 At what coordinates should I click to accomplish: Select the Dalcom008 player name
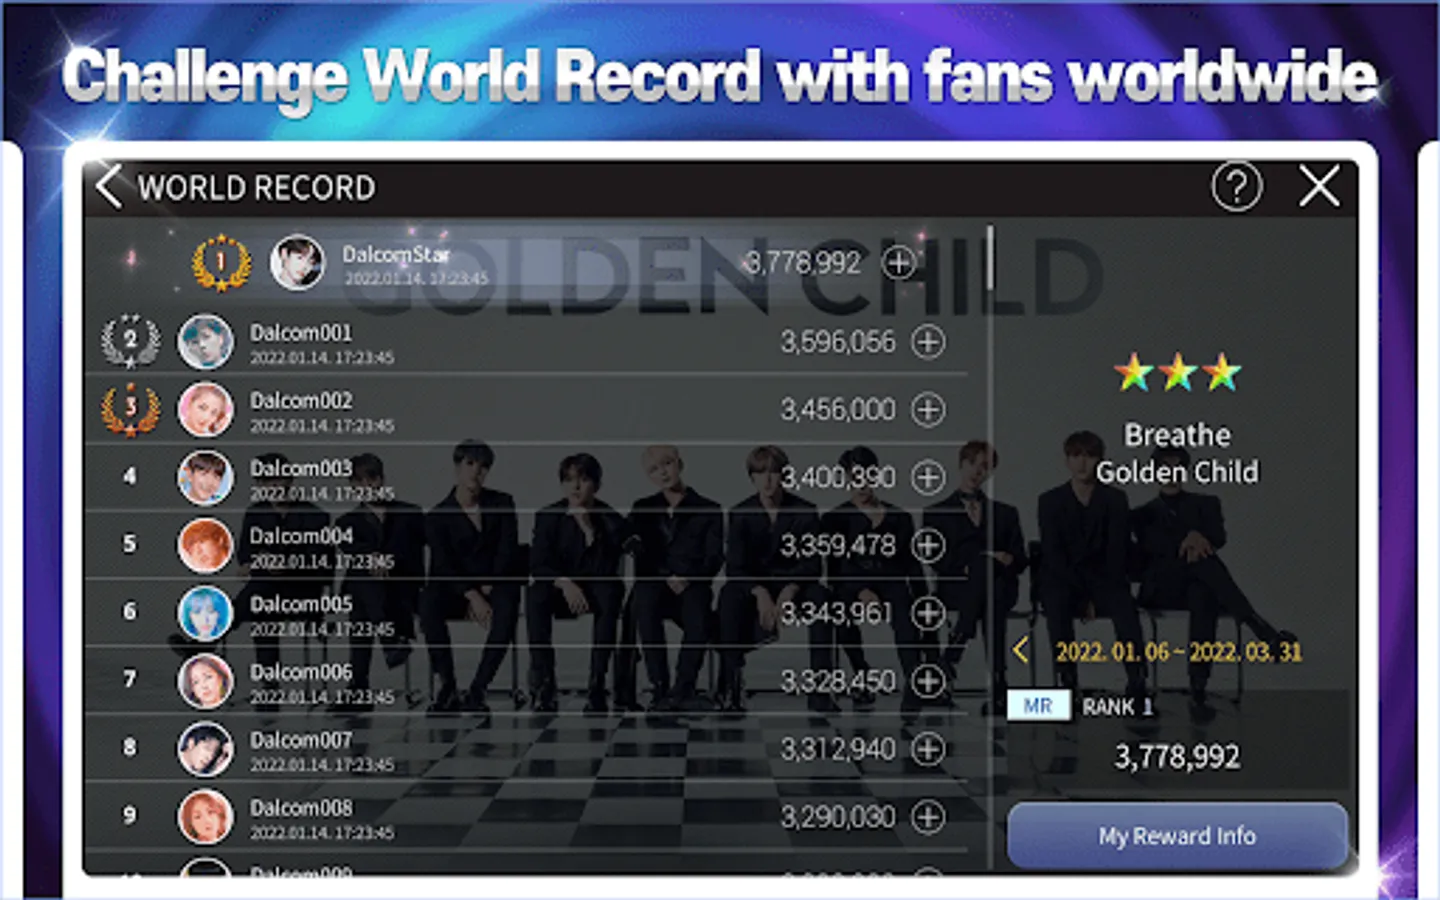tap(301, 808)
